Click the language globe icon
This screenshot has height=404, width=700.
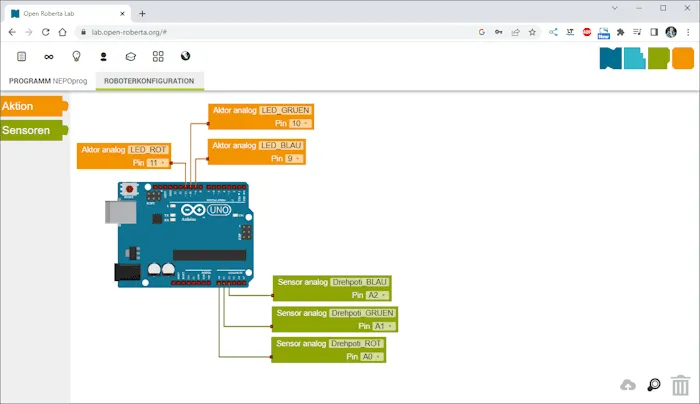coord(185,57)
